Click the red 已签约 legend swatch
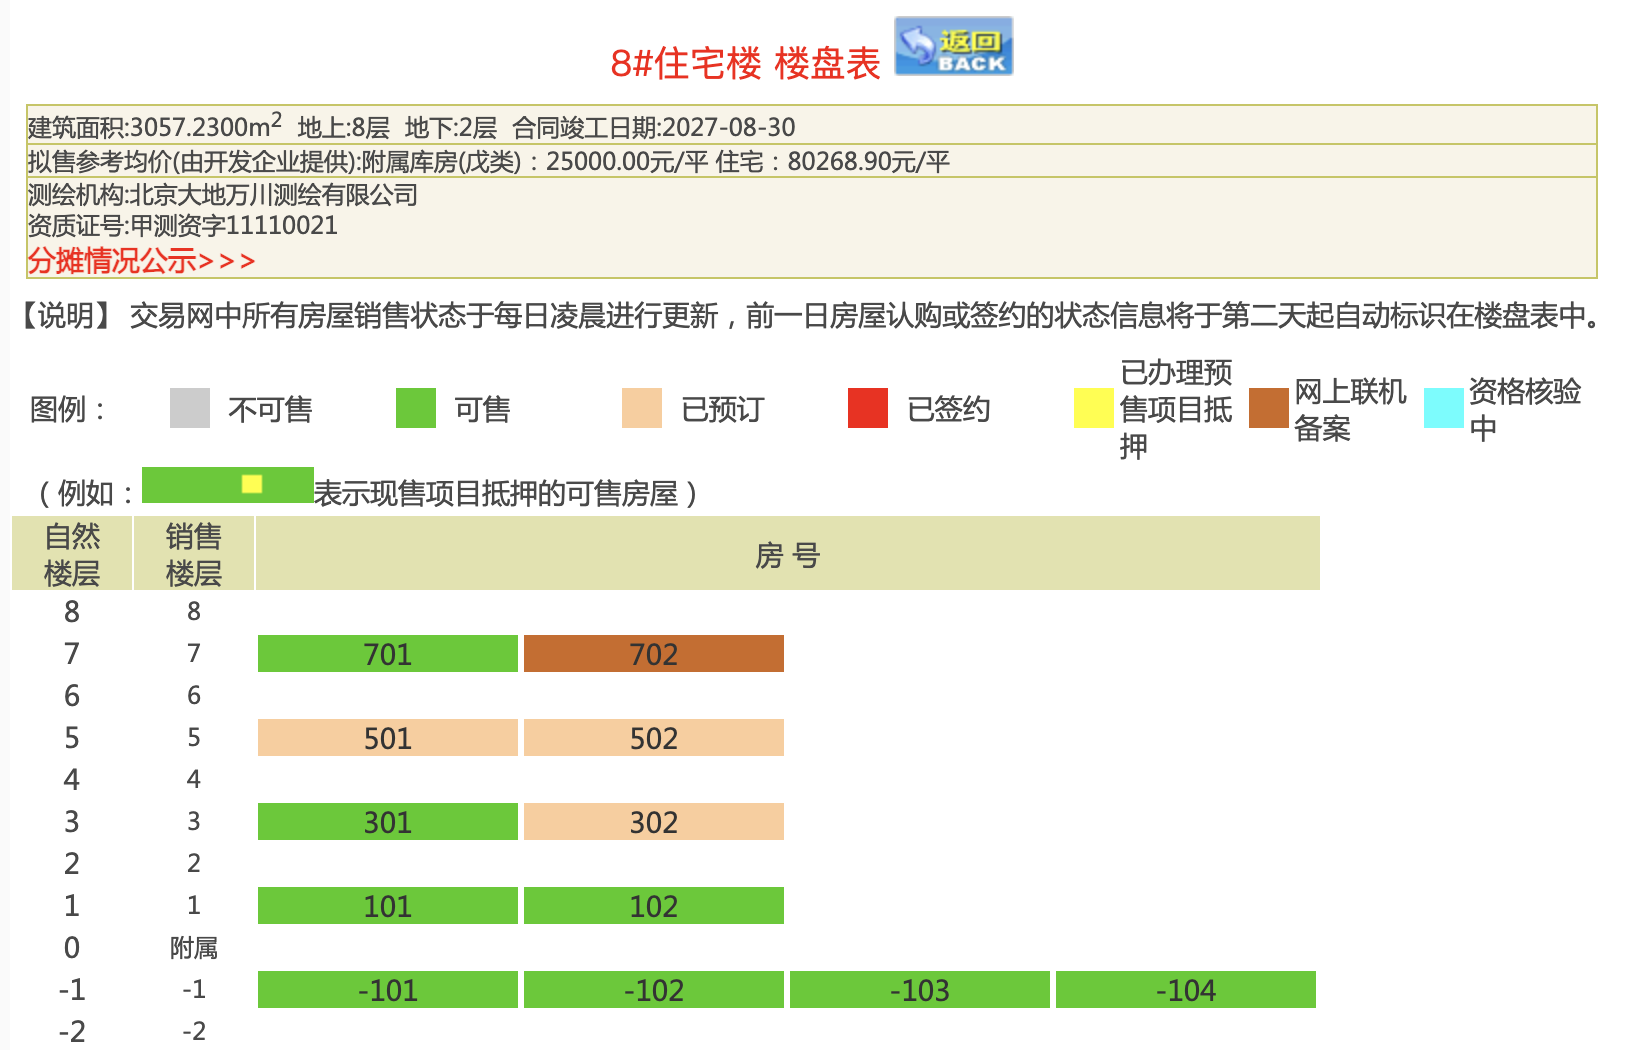This screenshot has height=1050, width=1632. [x=868, y=408]
